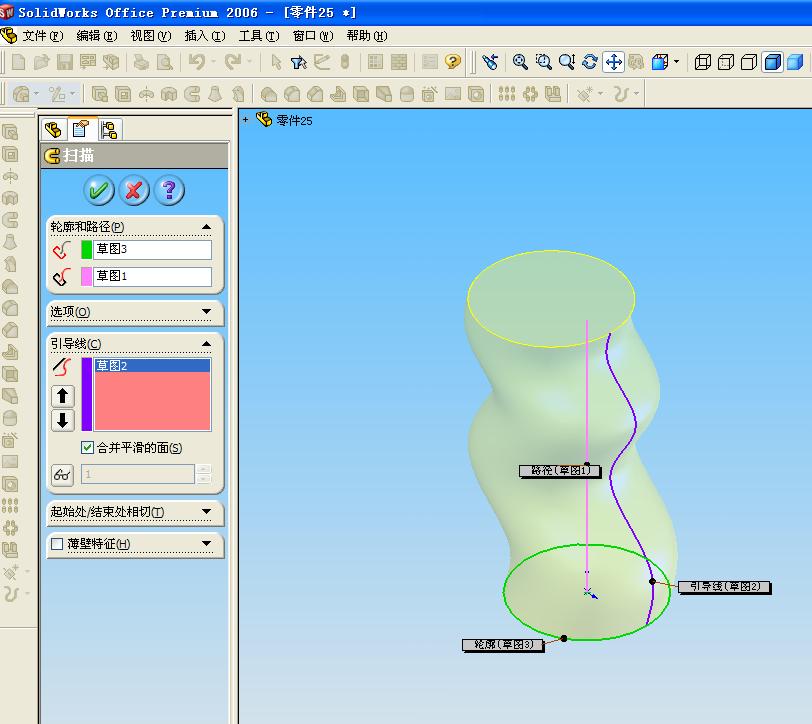Expand the 零件25 flyout tree
Screen dimensions: 812x724
pos(245,120)
